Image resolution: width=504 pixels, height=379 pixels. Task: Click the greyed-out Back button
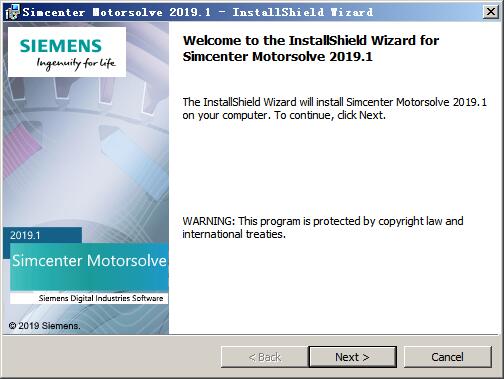click(x=264, y=357)
